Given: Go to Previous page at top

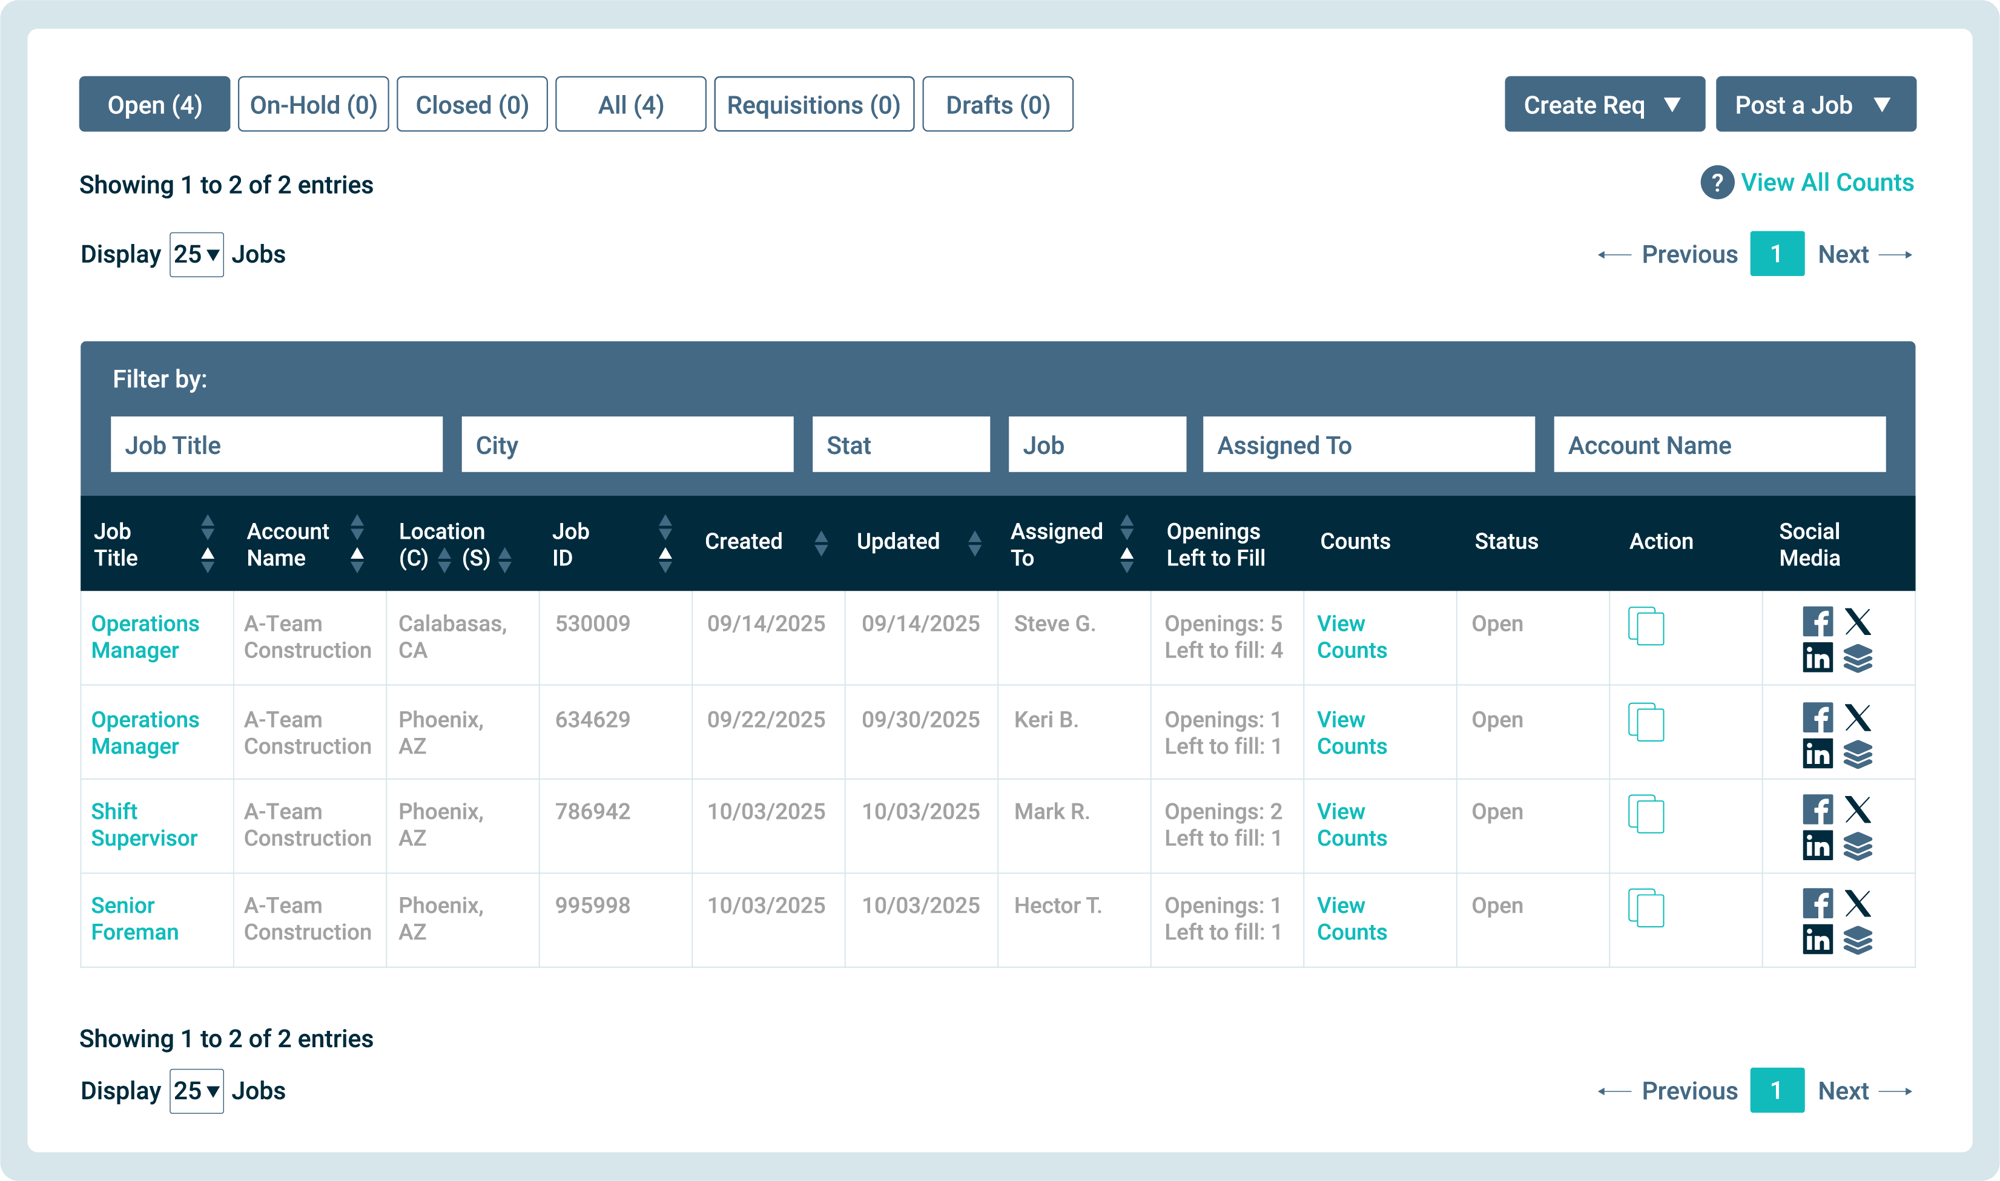Looking at the screenshot, I should point(1668,254).
